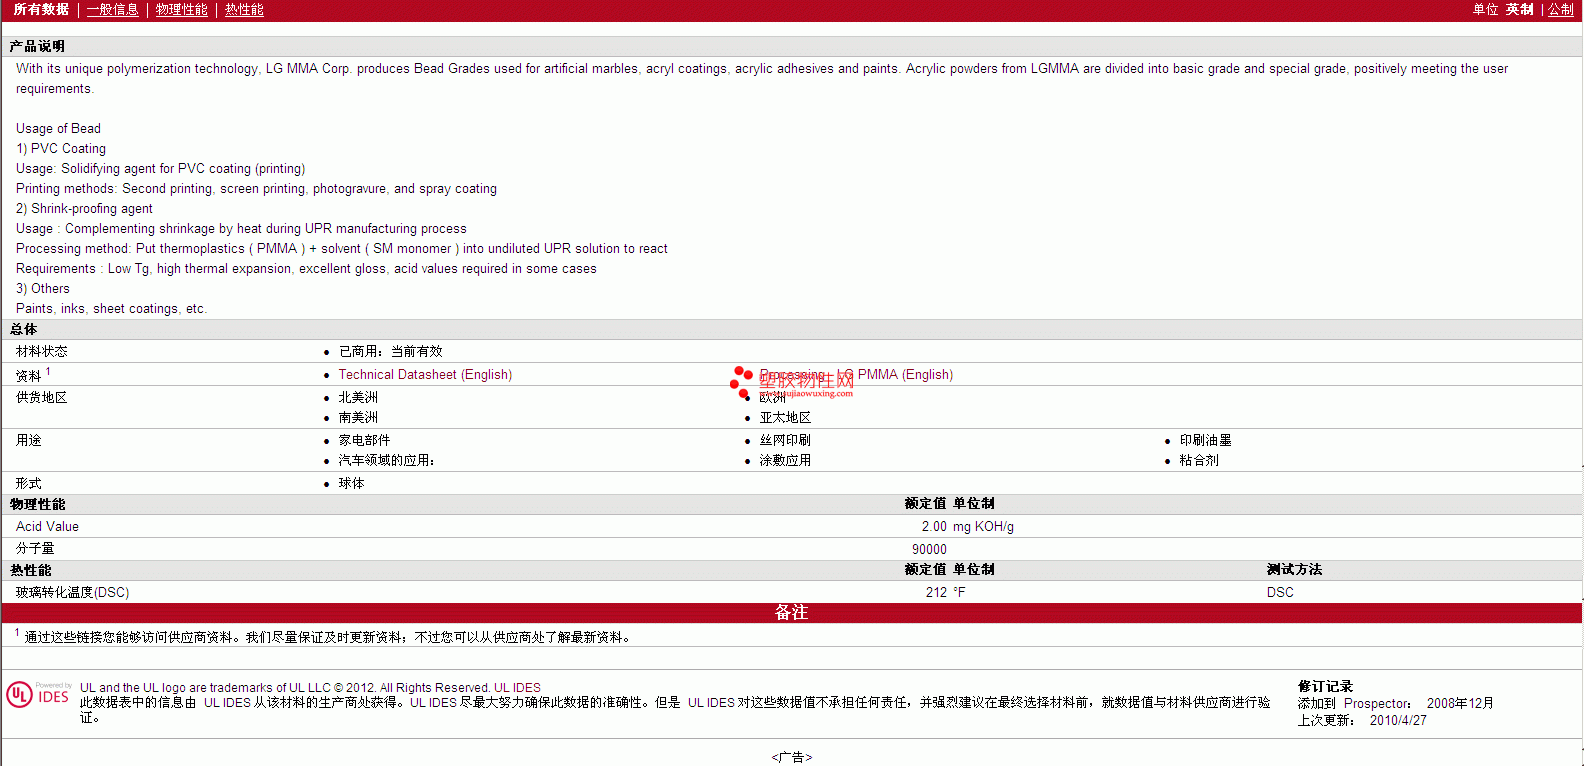The image size is (1584, 766).
Task: Click the Paints, inks, sheet coatings line
Action: [x=111, y=309]
